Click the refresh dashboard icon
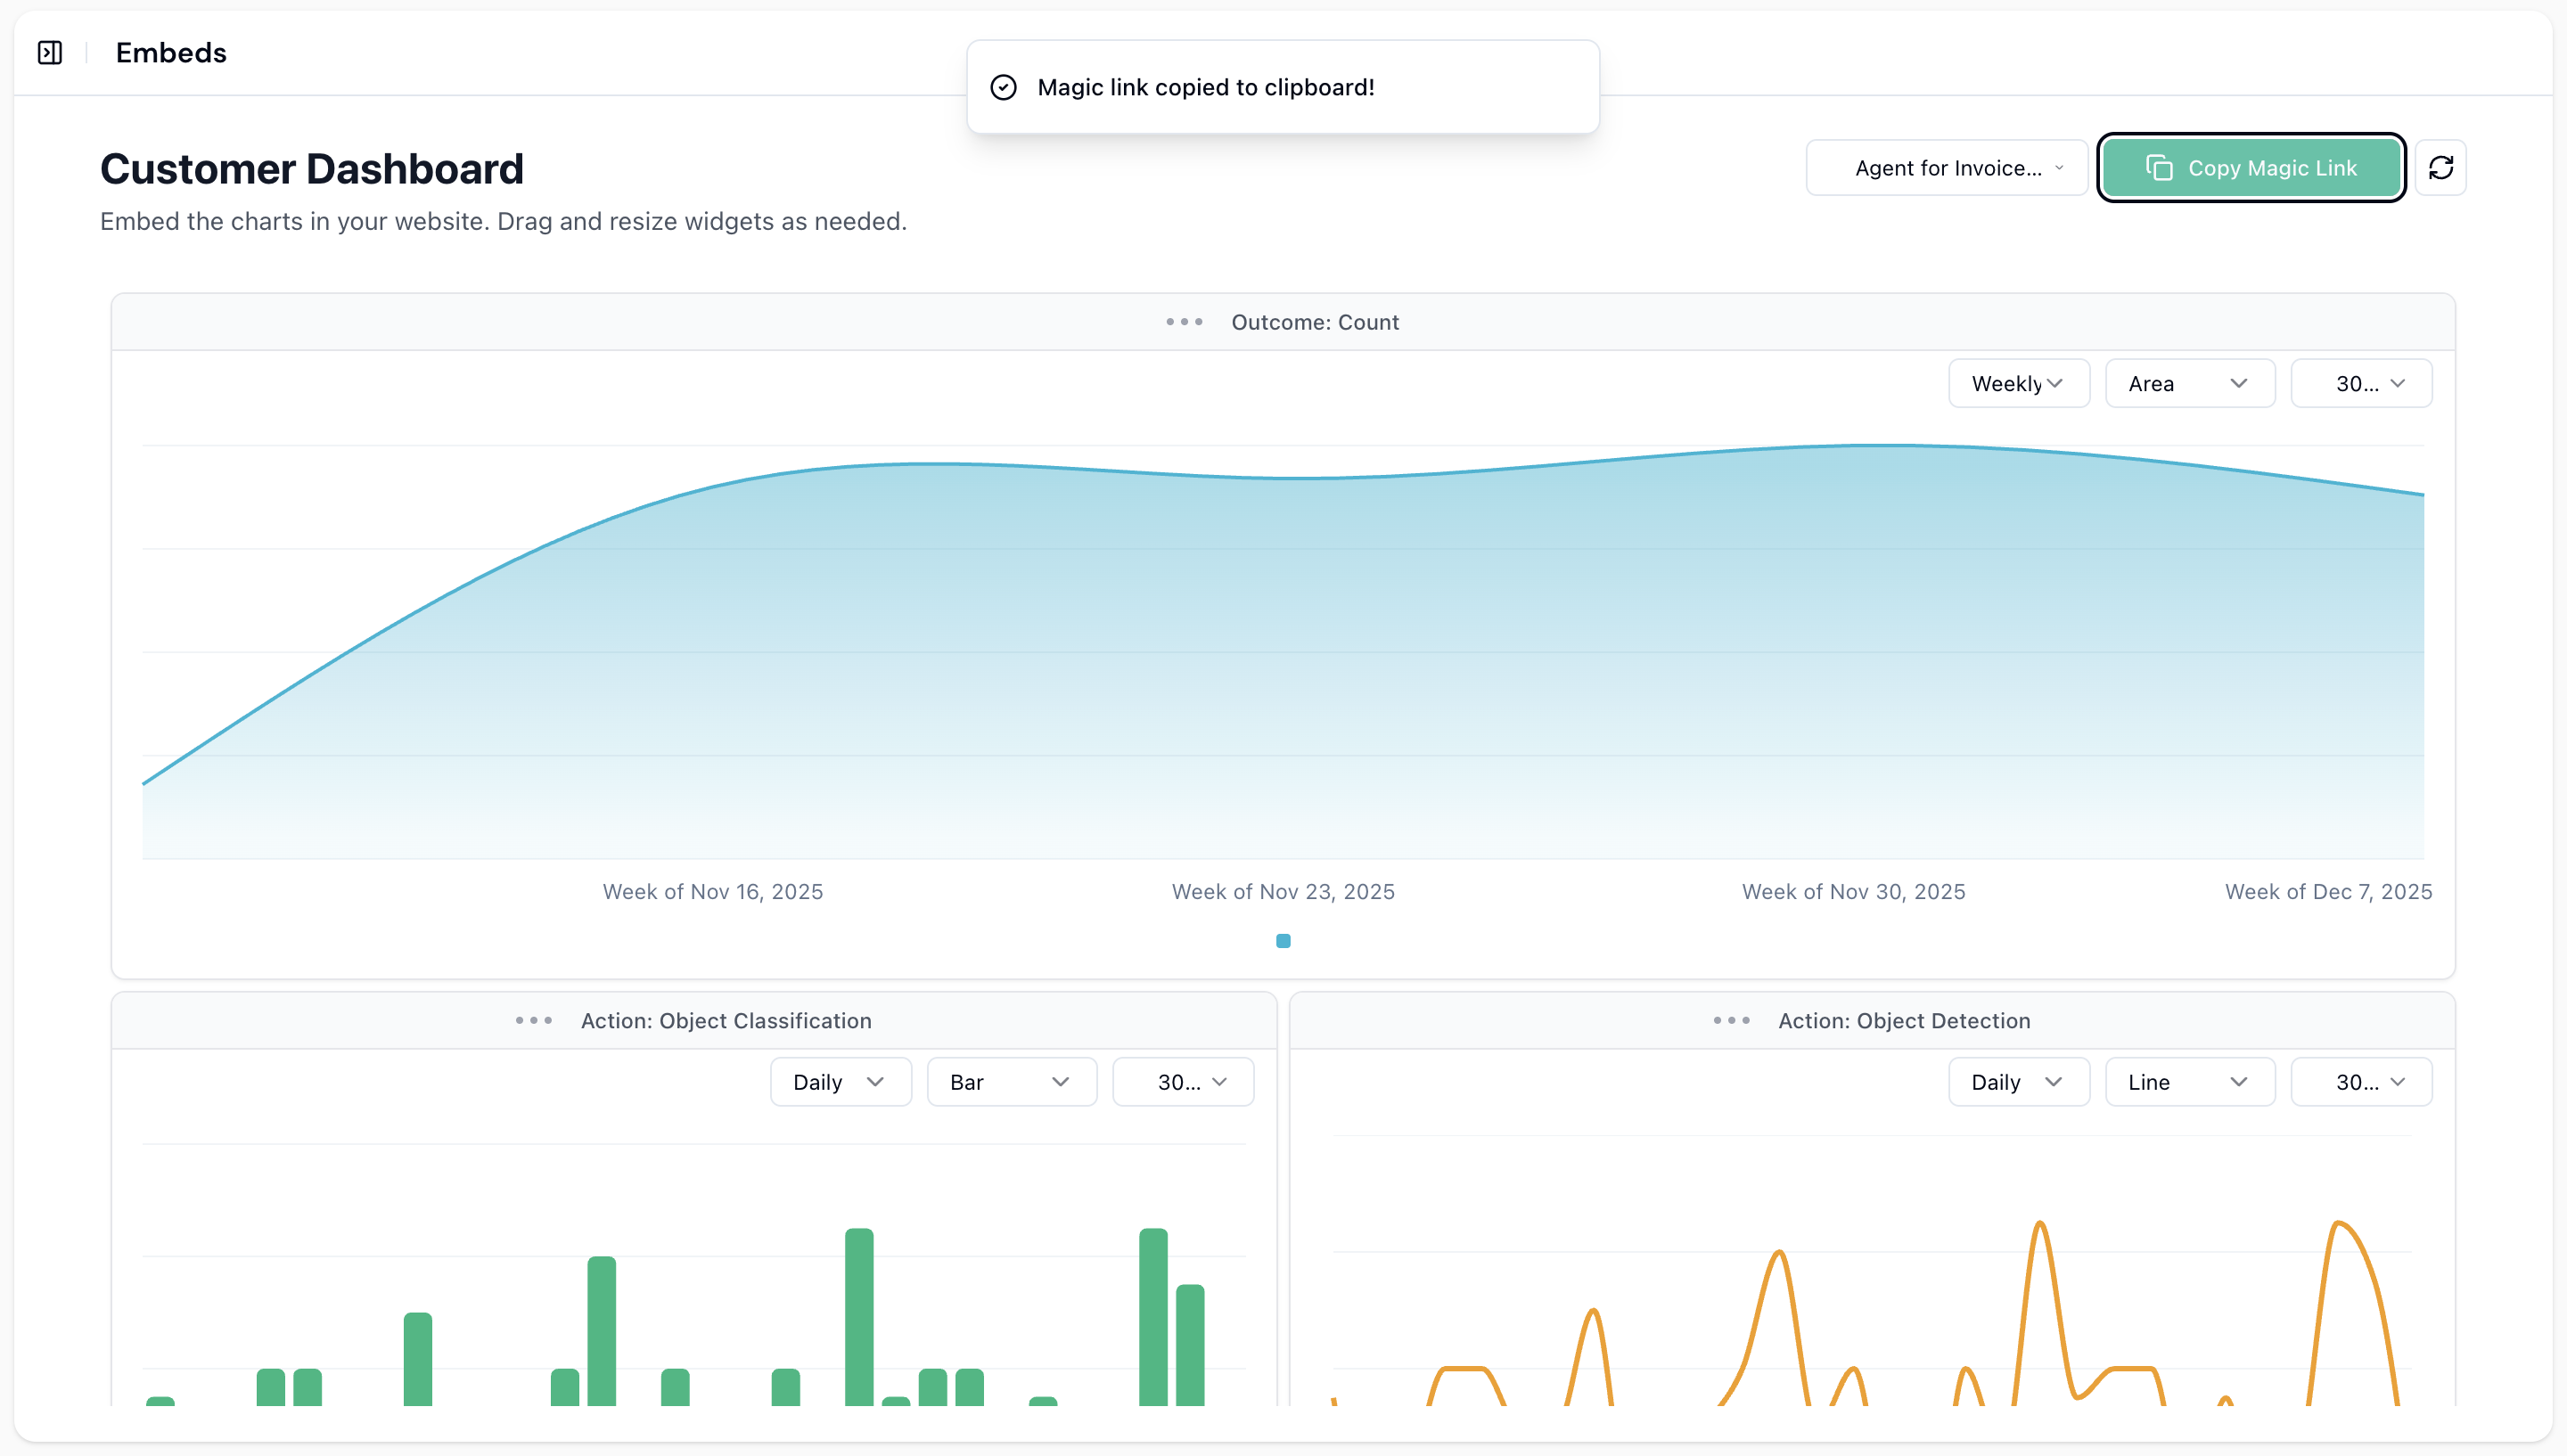Viewport: 2567px width, 1456px height. (x=2440, y=168)
